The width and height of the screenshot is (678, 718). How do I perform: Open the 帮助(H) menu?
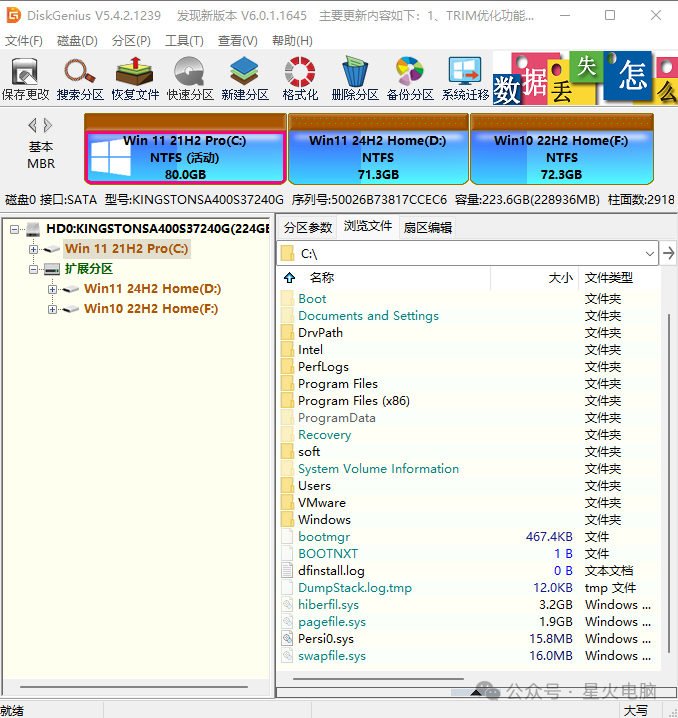292,41
